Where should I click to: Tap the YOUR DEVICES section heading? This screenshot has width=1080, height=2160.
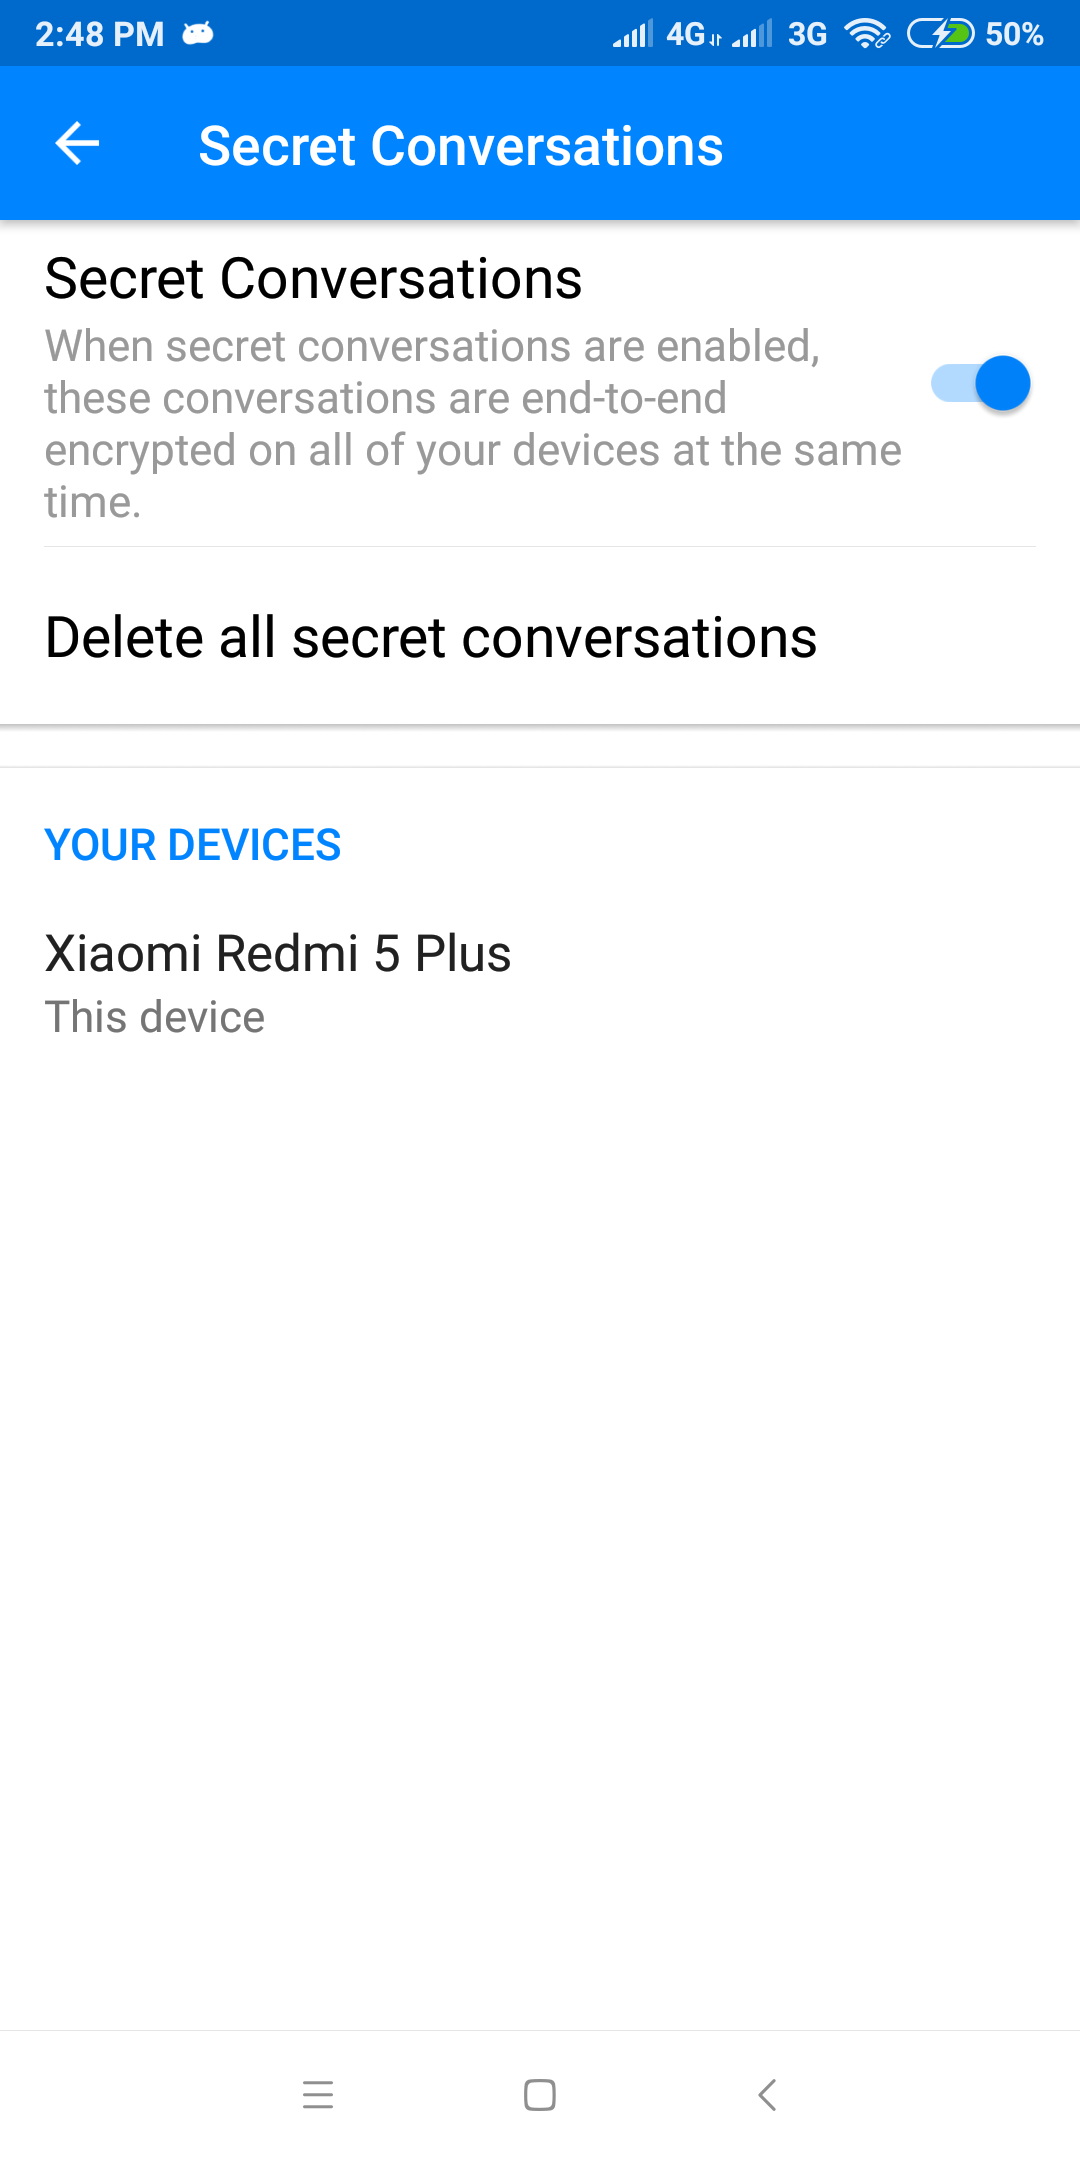point(193,845)
